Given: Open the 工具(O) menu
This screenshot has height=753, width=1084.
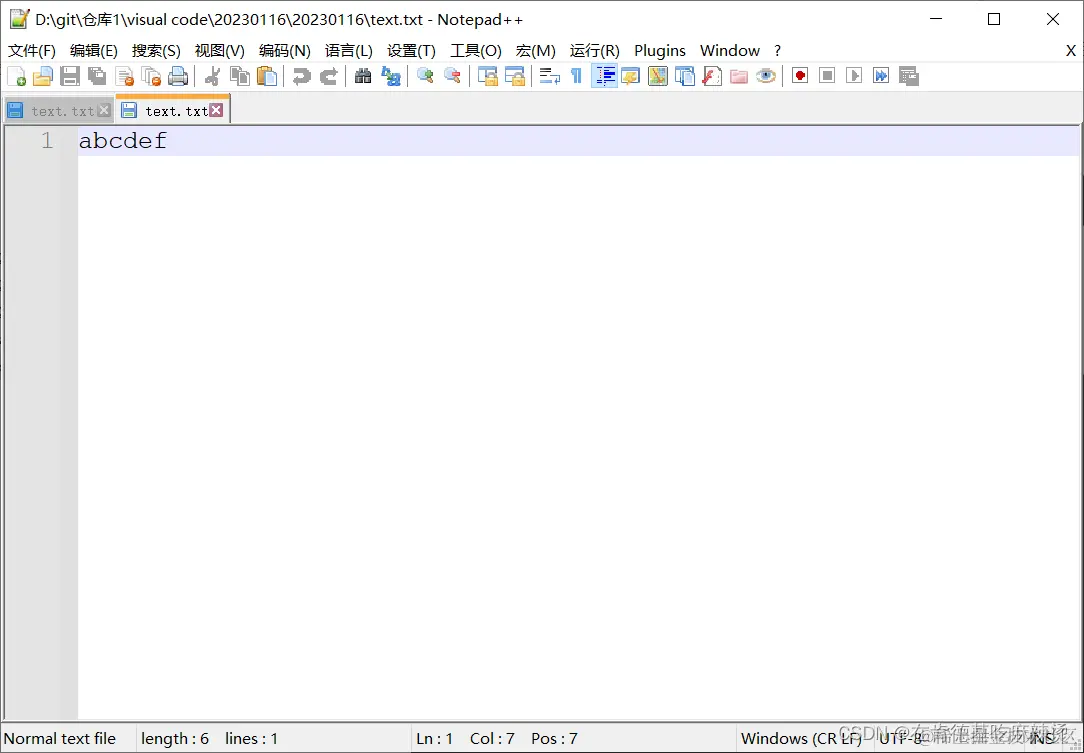Looking at the screenshot, I should click(x=476, y=50).
